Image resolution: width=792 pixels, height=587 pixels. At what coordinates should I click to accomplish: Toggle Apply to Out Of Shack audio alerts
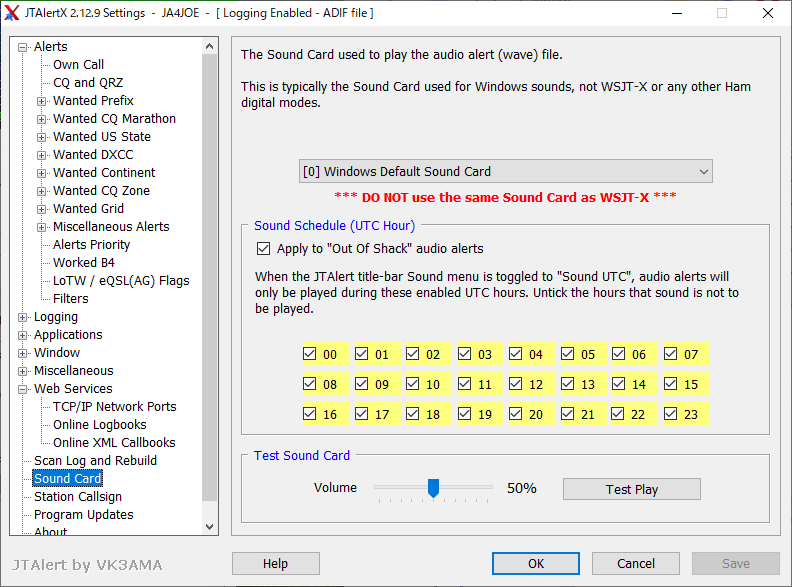click(263, 249)
